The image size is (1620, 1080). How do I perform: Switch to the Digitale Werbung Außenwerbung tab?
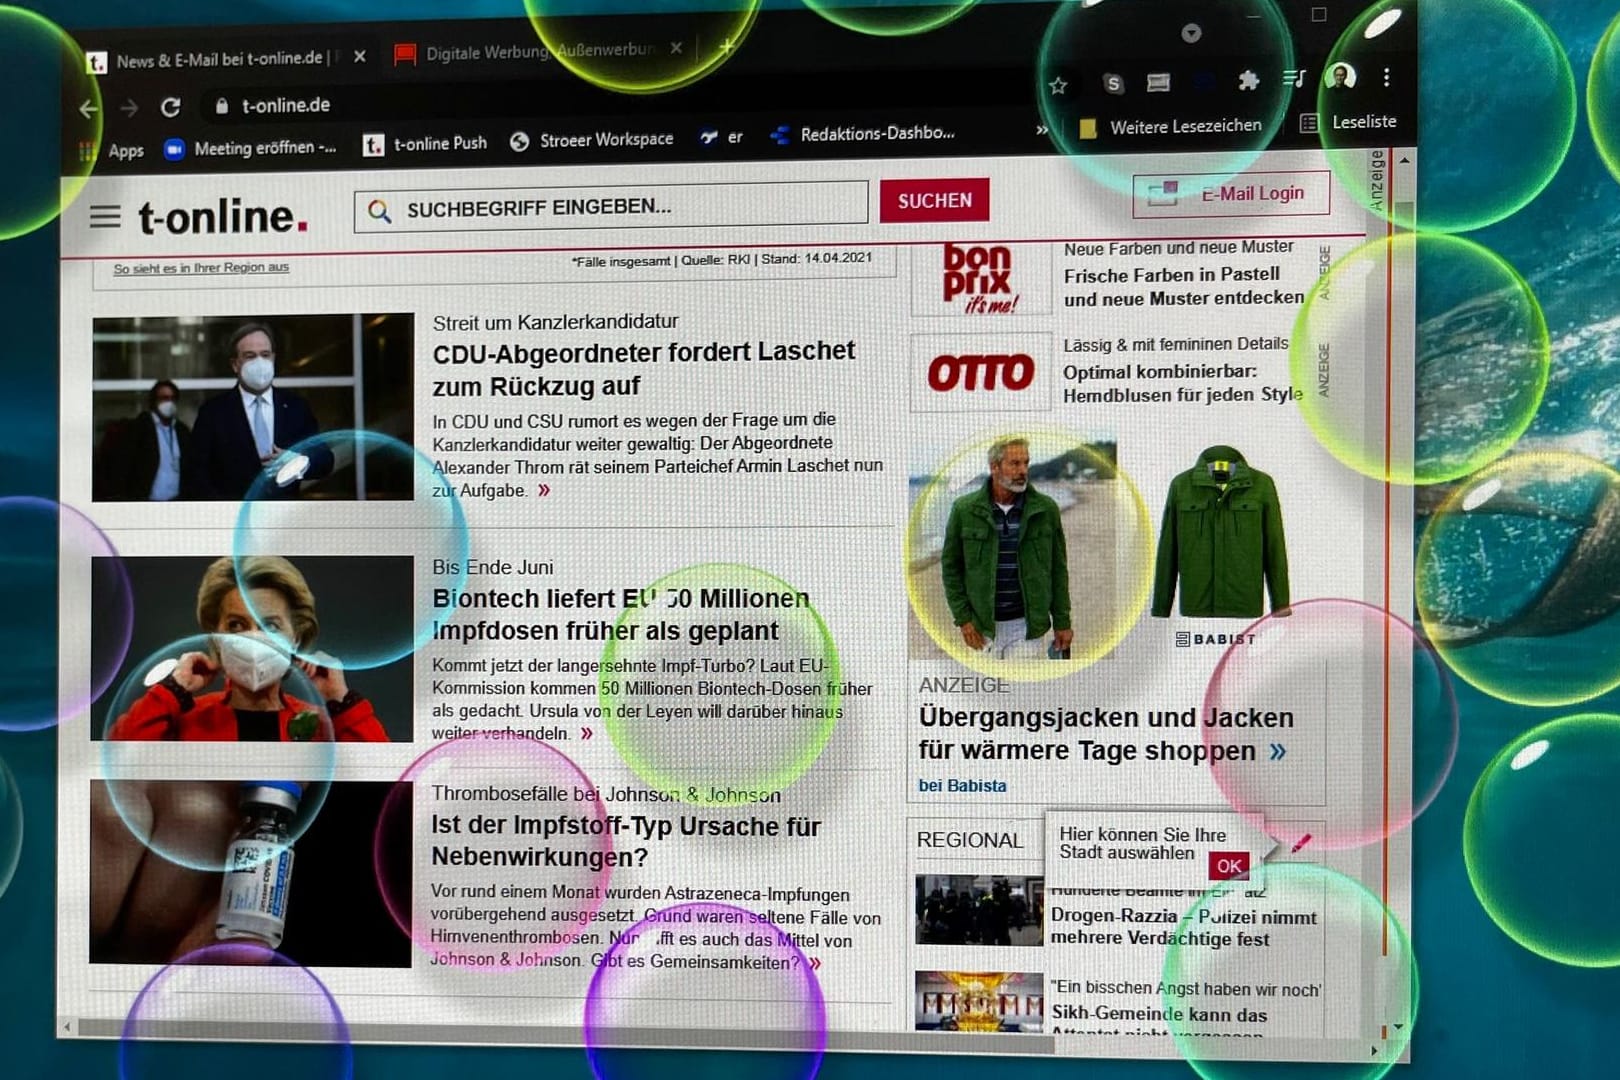(538, 51)
